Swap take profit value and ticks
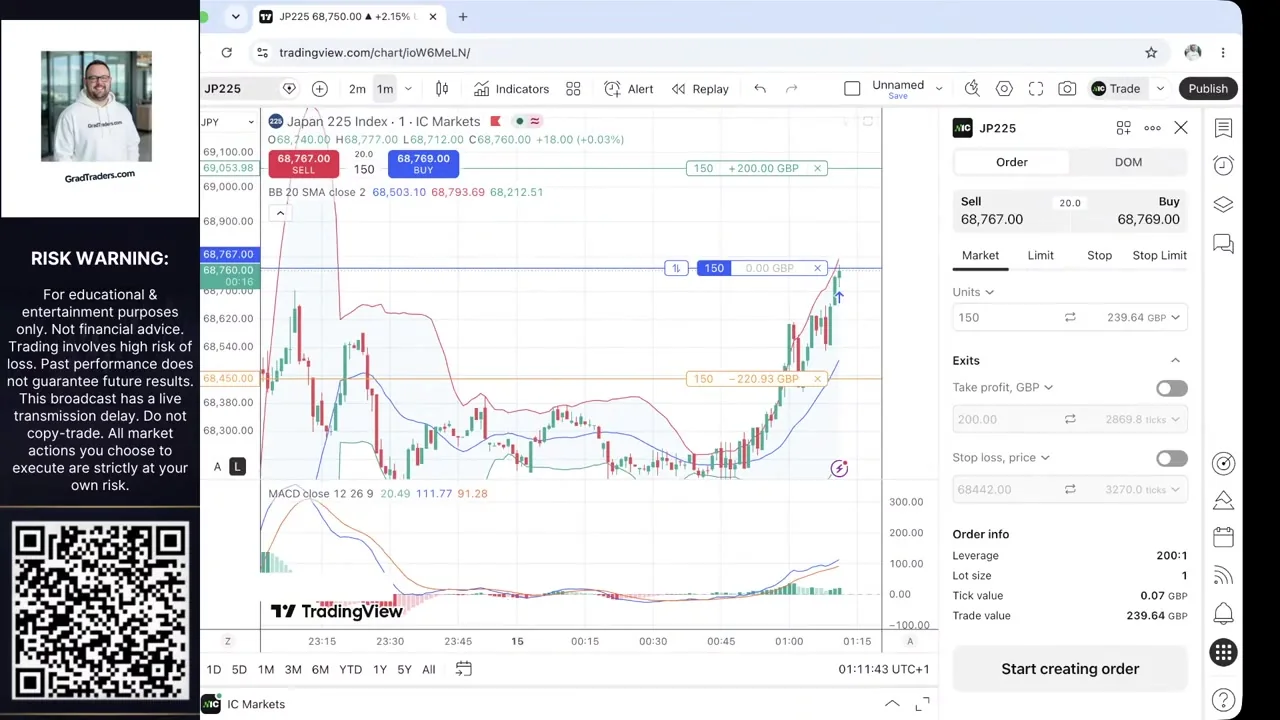Viewport: 1280px width, 720px height. 1070,419
